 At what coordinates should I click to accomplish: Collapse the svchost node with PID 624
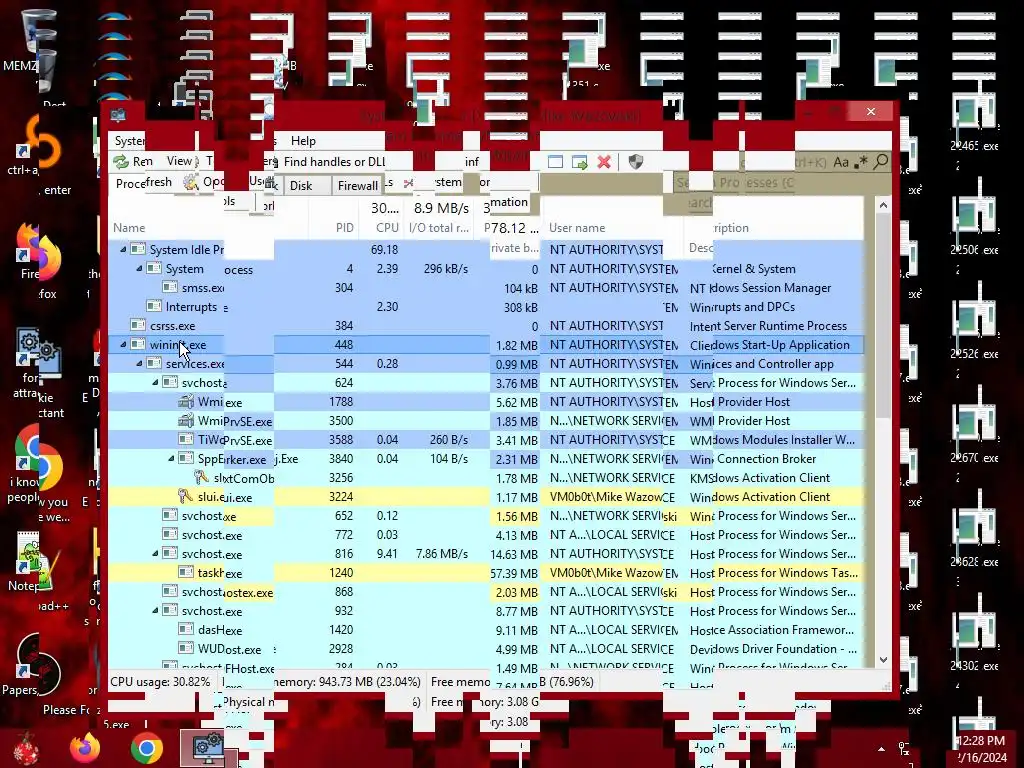155,382
